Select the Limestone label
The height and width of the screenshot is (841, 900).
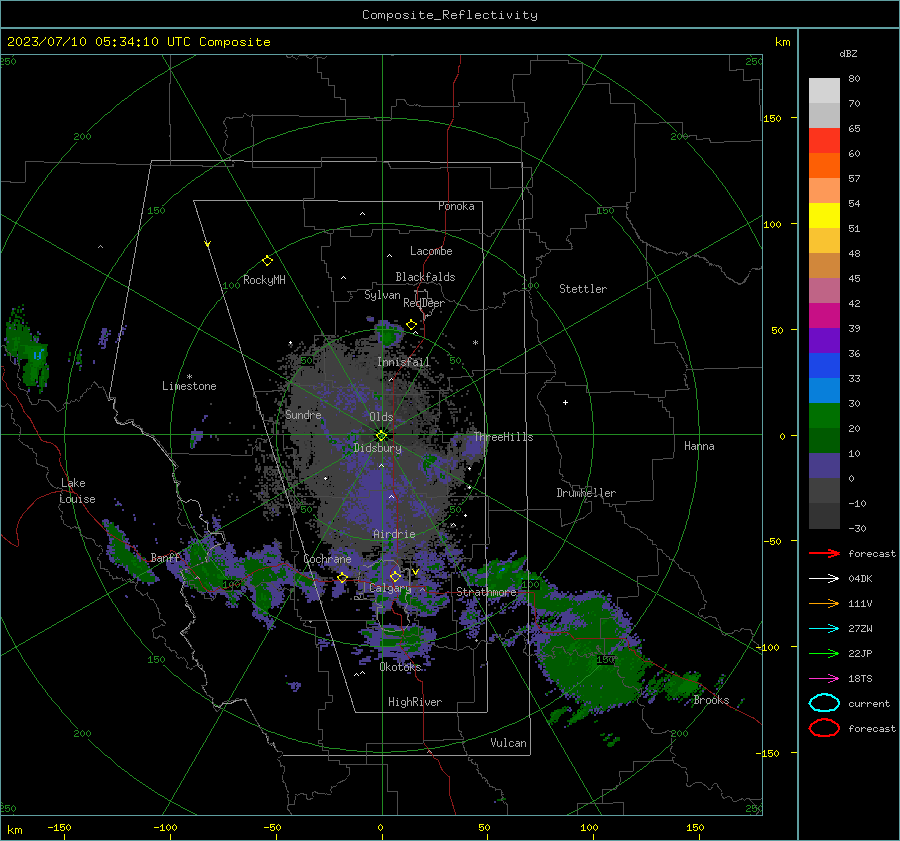point(189,386)
